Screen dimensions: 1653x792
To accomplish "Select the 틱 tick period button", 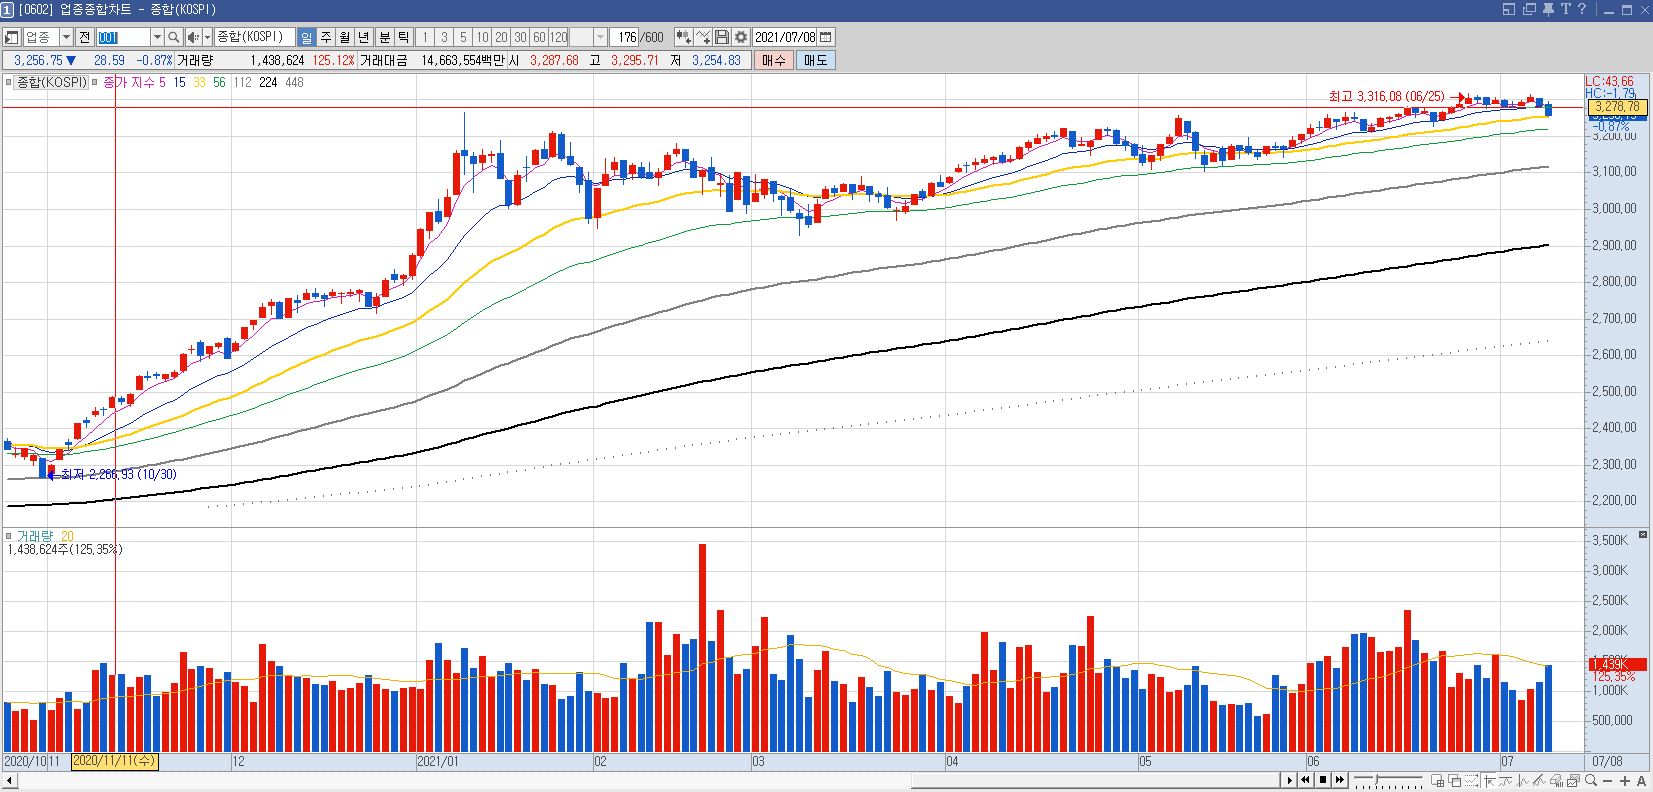I will pyautogui.click(x=403, y=37).
